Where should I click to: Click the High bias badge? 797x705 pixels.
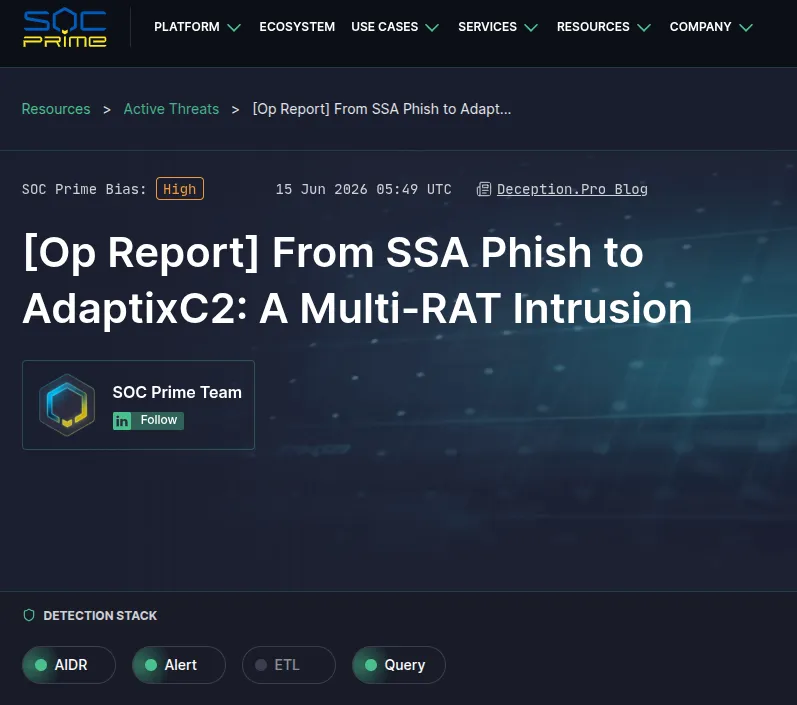179,189
